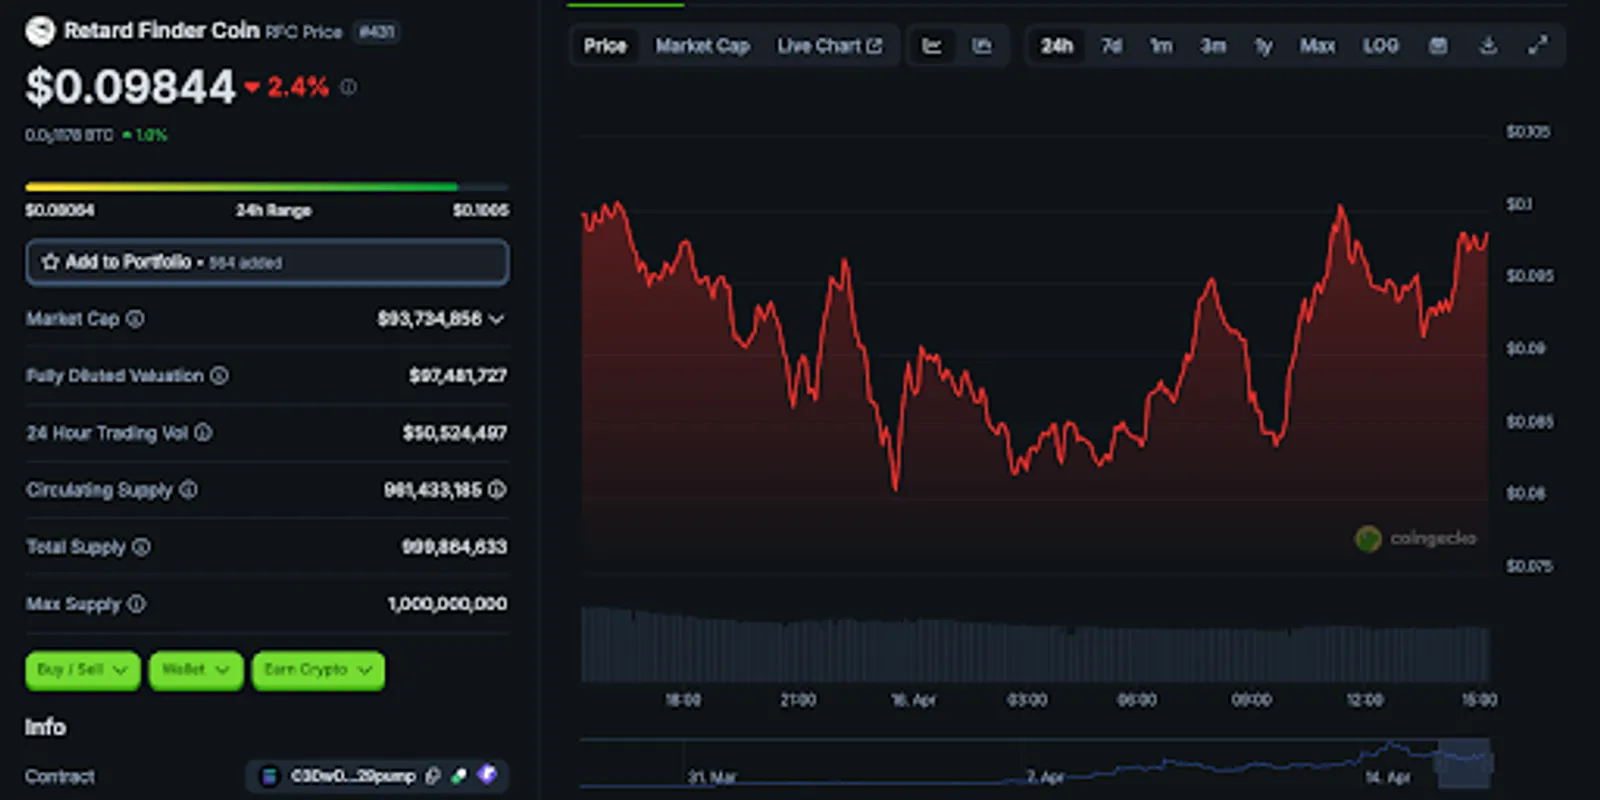
Task: Click the purple wallet icon in Contract row
Action: [487, 775]
